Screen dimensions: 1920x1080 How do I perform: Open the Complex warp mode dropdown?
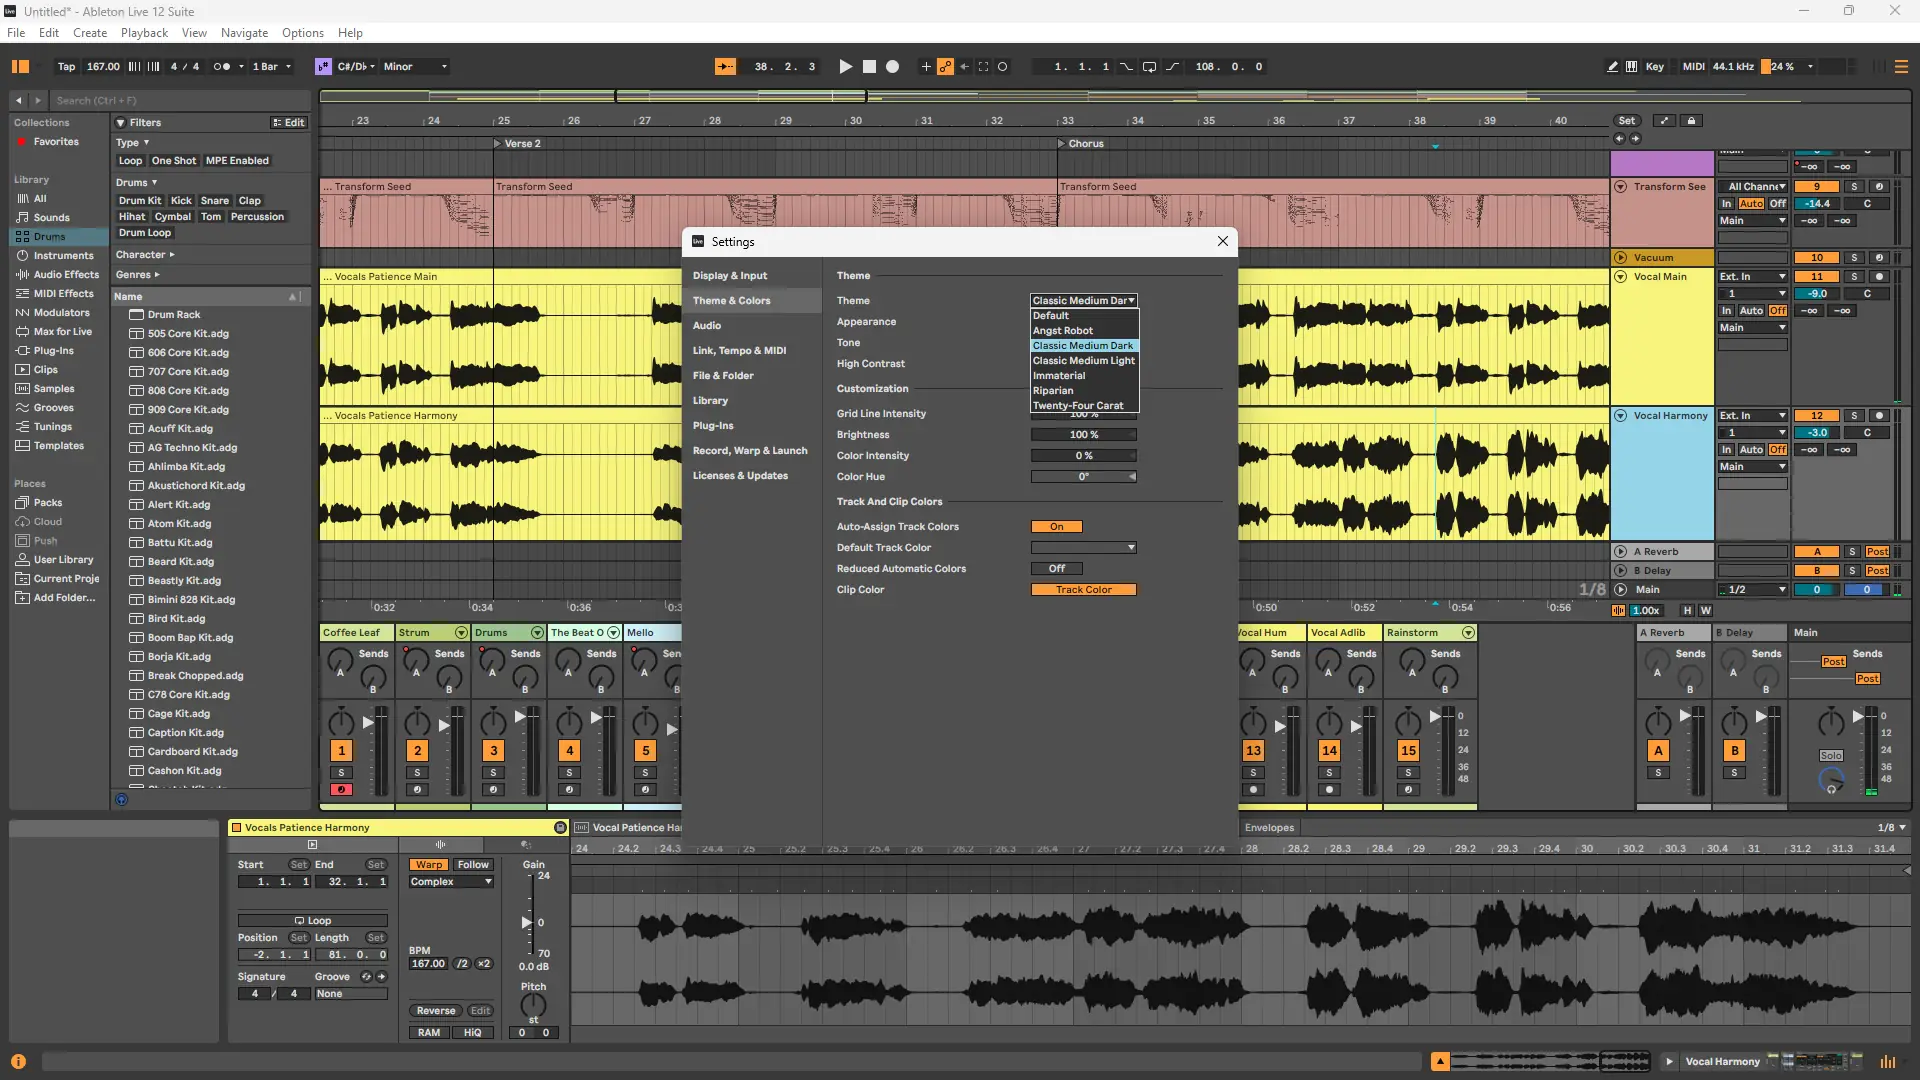pyautogui.click(x=451, y=882)
